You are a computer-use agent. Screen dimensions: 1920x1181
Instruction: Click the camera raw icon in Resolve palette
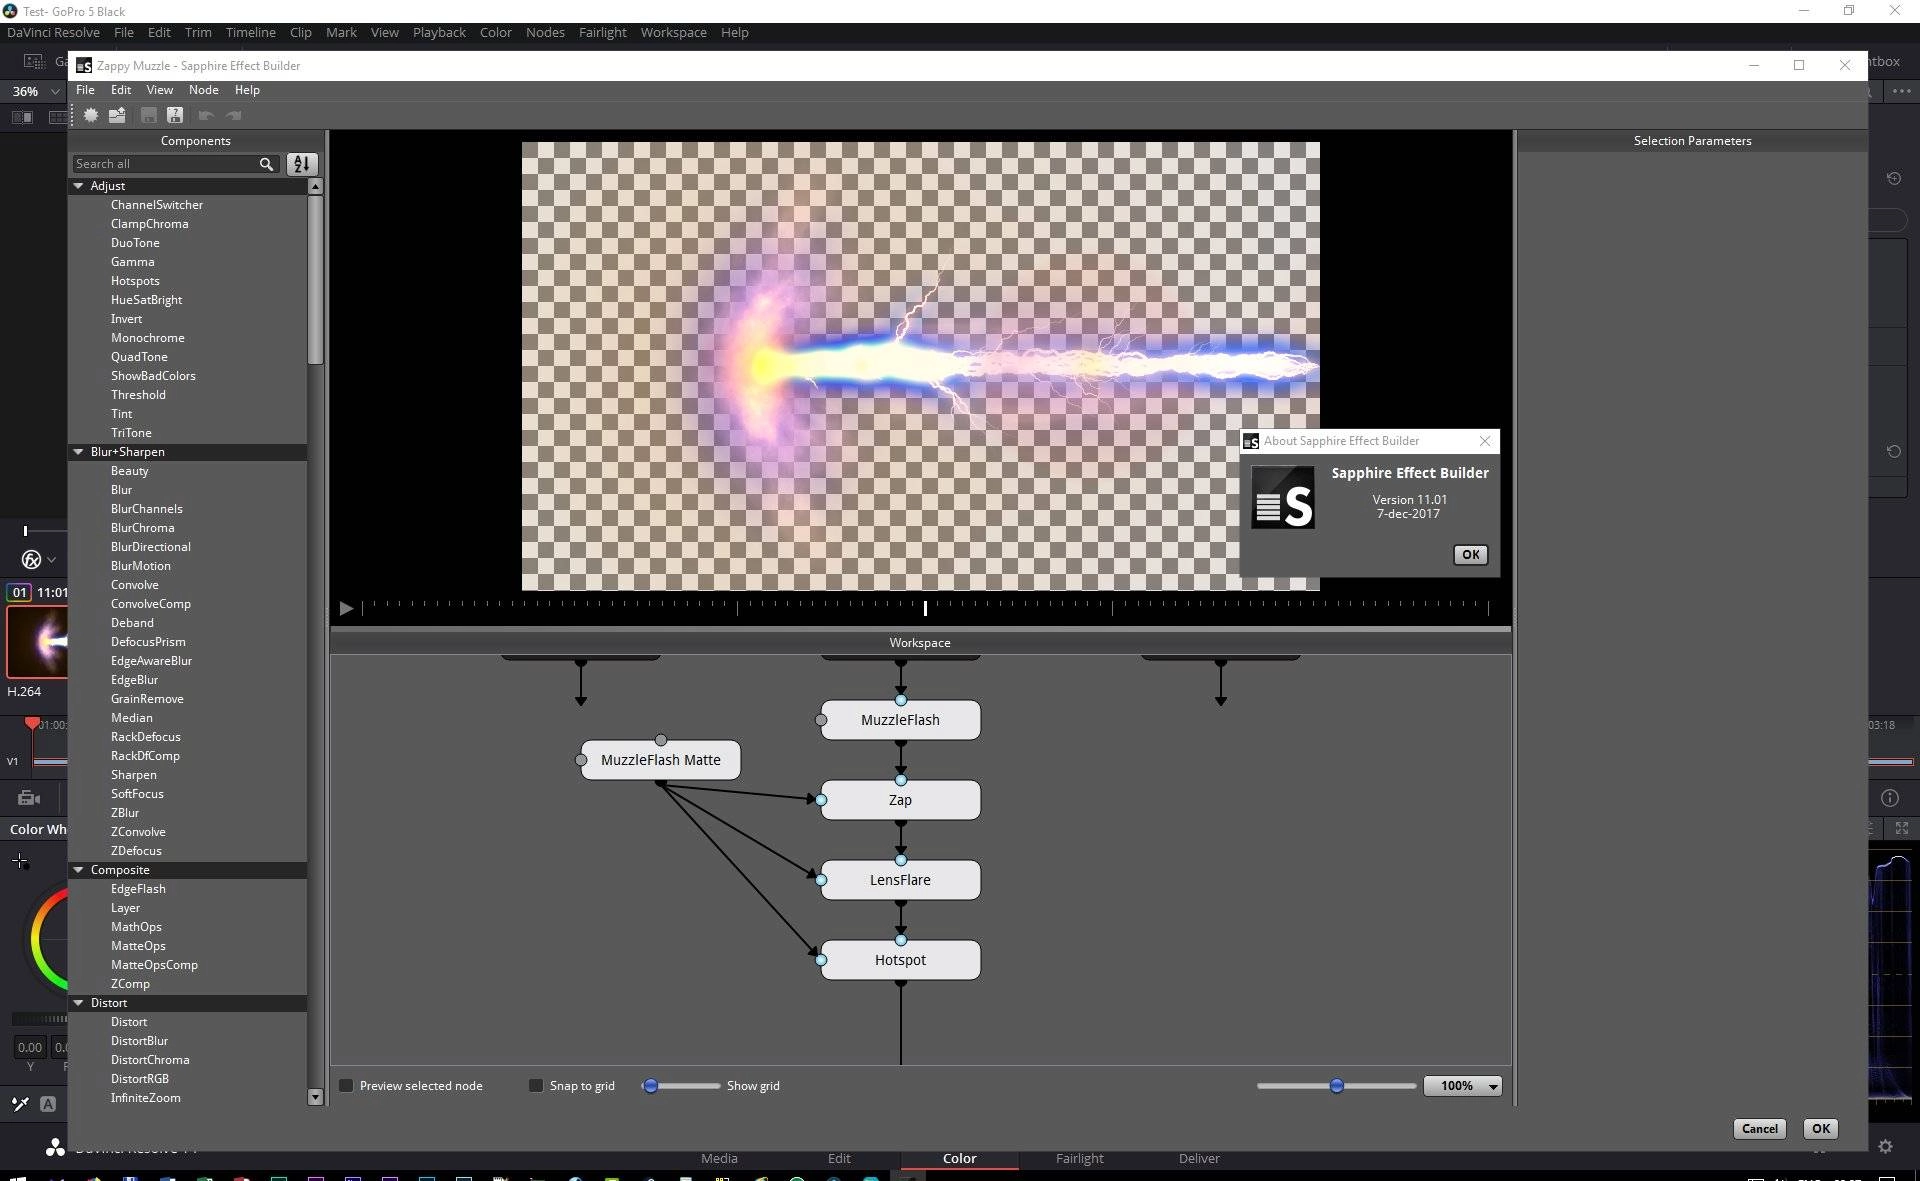tap(29, 798)
